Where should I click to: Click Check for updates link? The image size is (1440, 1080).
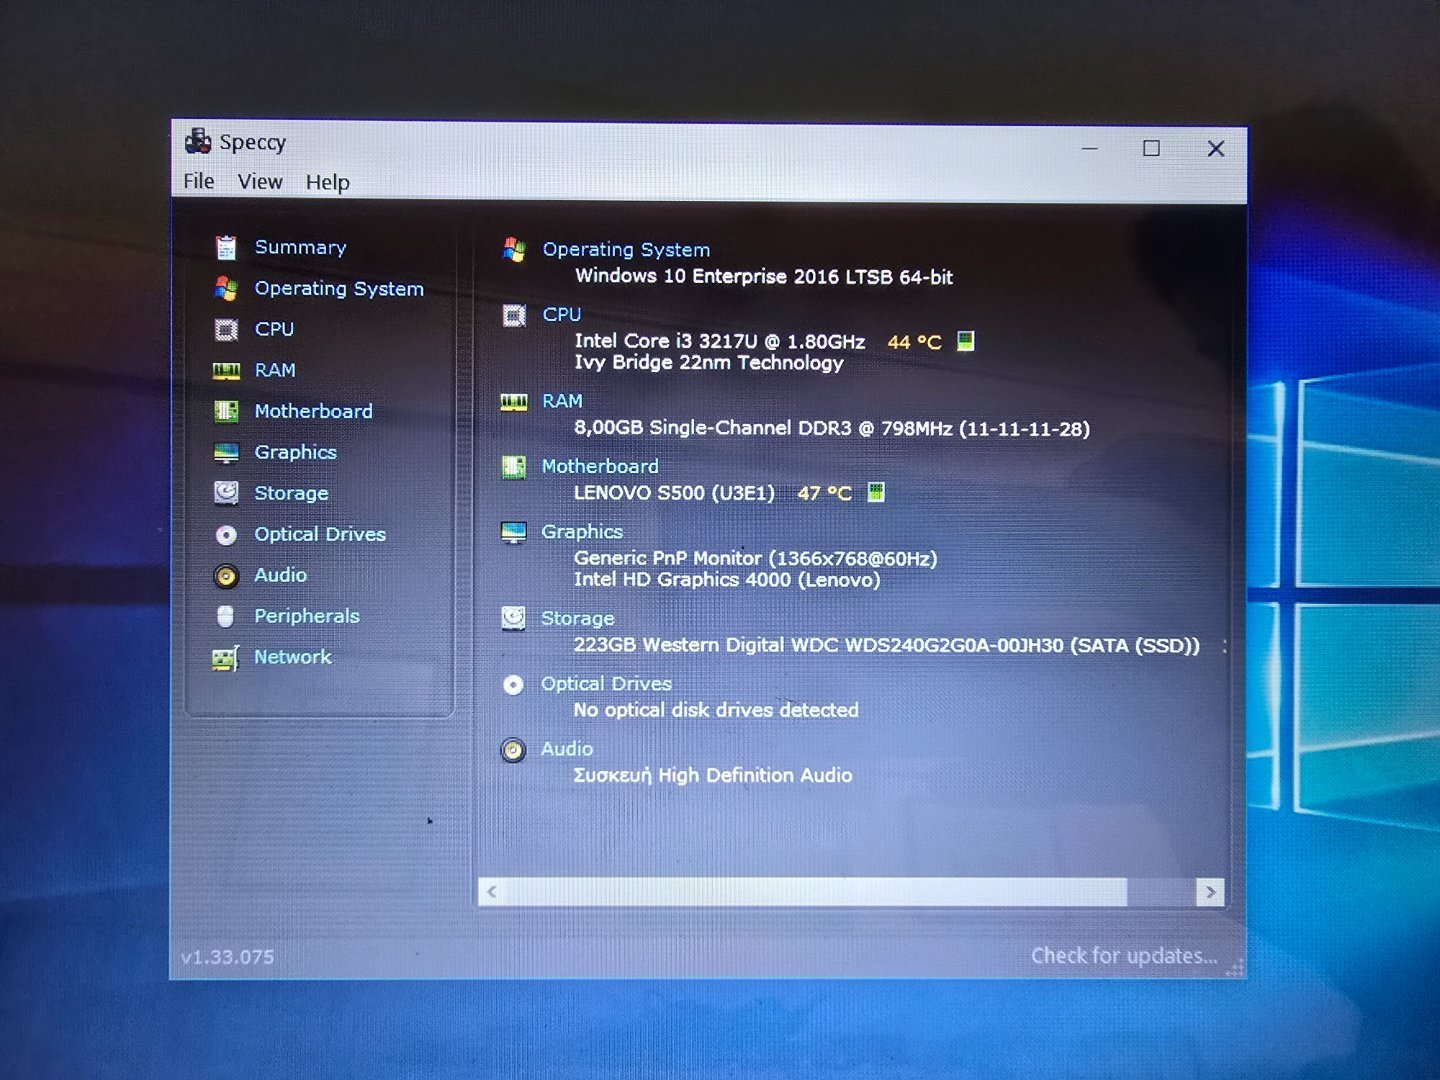coord(1124,956)
